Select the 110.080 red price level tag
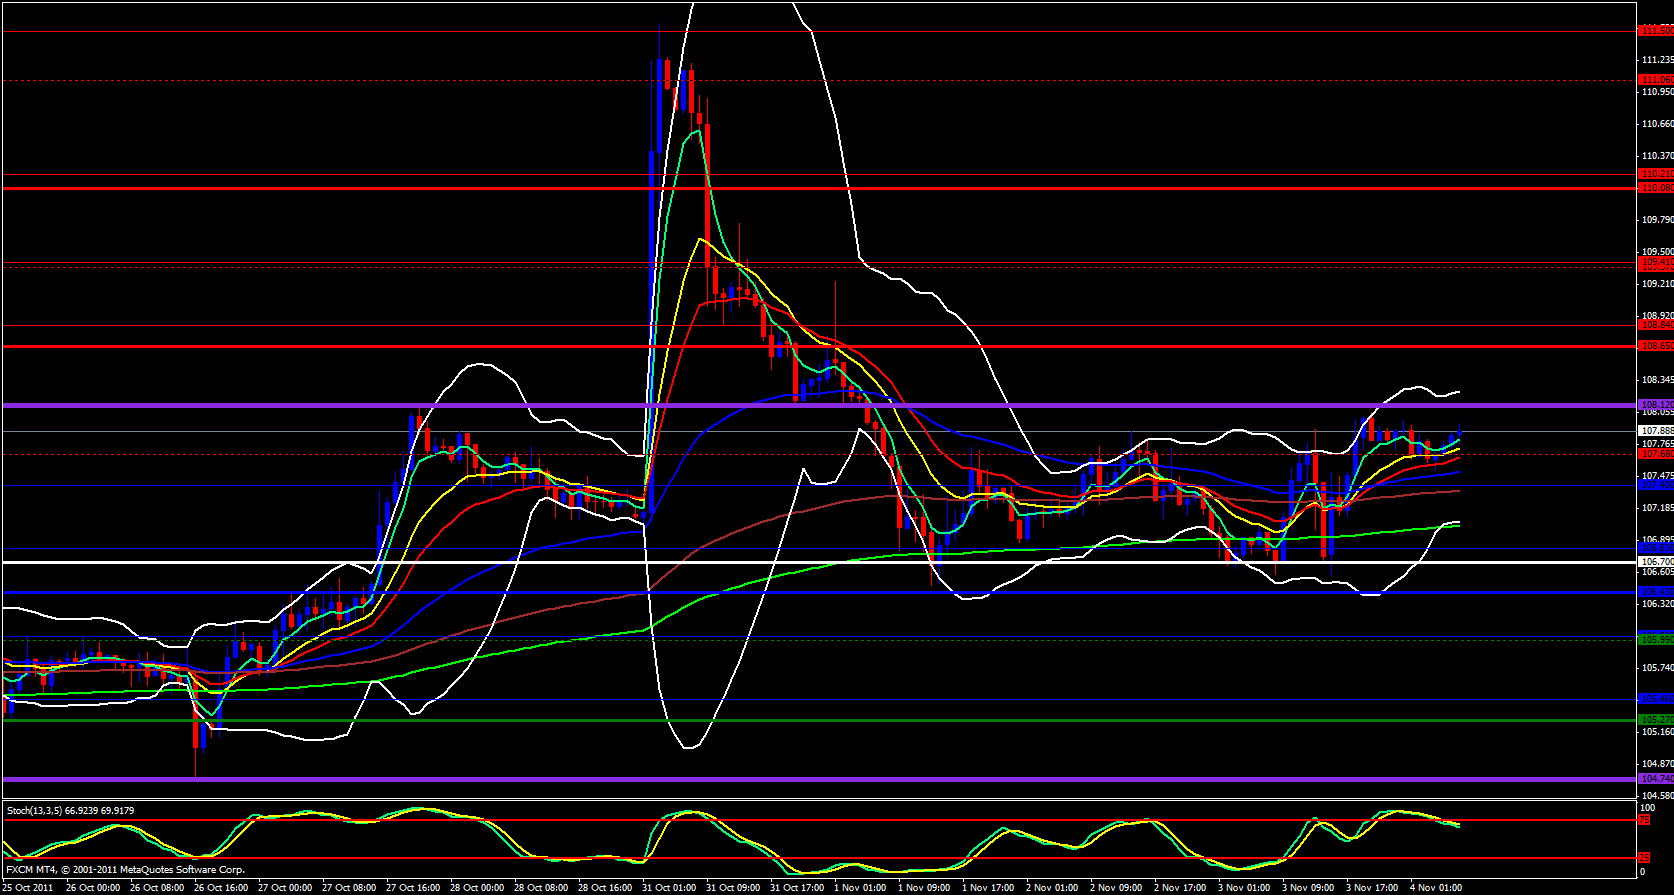 point(1656,188)
